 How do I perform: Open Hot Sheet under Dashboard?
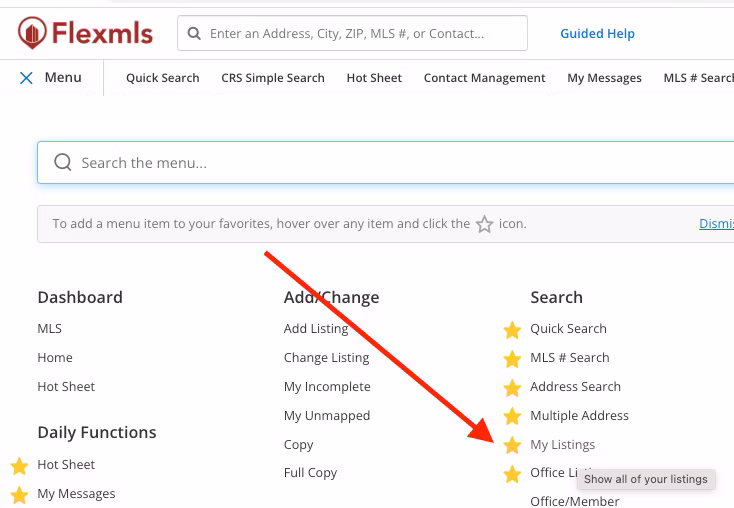66,387
